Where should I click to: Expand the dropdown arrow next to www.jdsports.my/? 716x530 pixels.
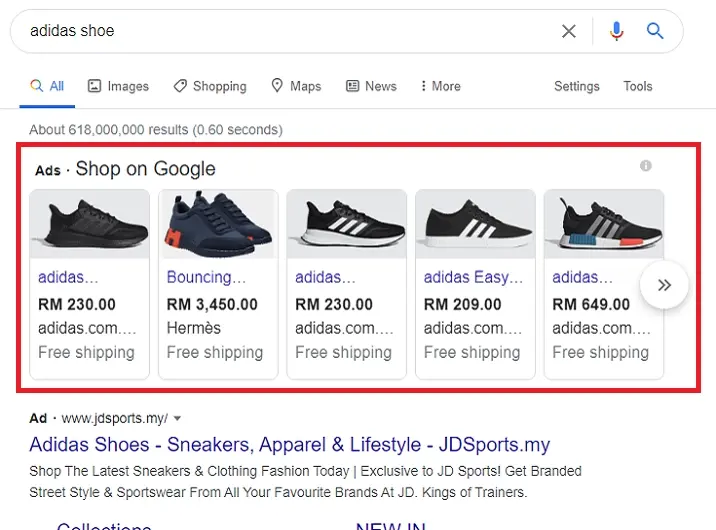click(178, 418)
